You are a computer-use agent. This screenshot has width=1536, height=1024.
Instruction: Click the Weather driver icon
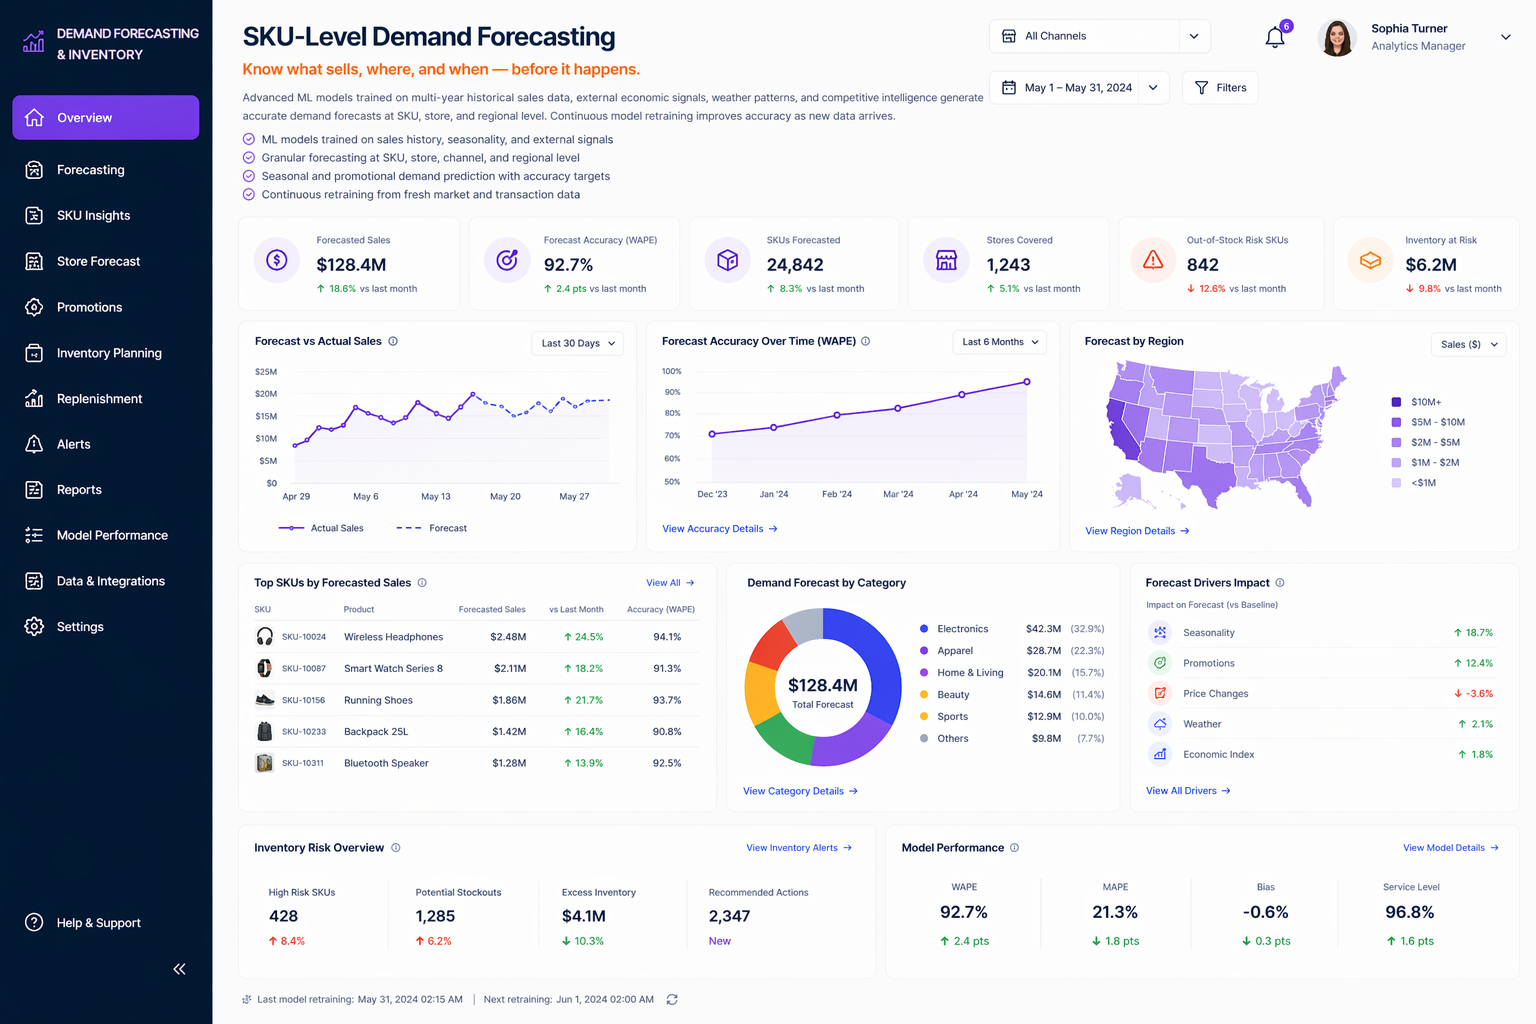(1160, 724)
